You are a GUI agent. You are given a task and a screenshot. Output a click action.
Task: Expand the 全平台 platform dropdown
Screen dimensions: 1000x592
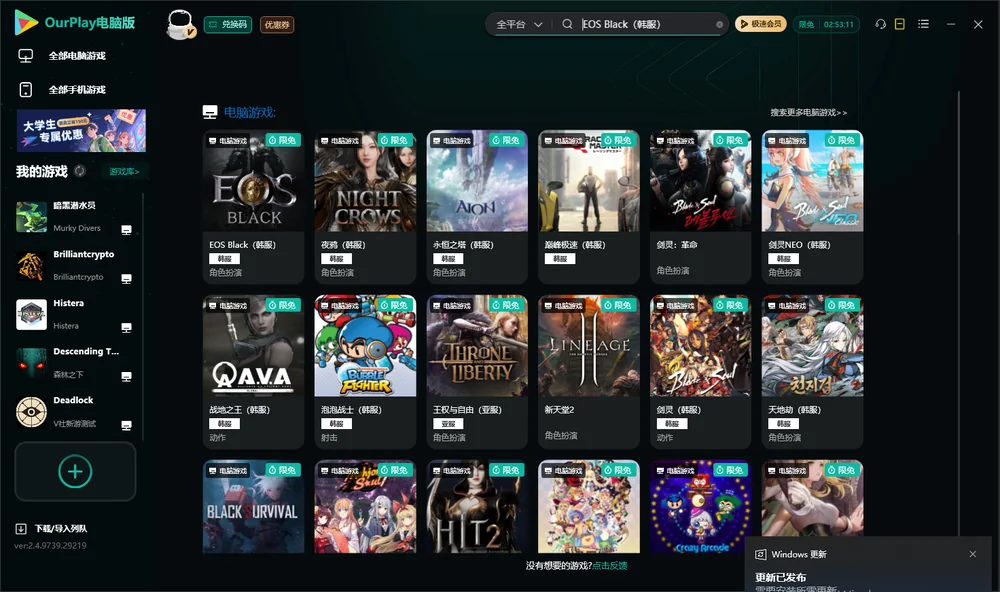click(519, 24)
